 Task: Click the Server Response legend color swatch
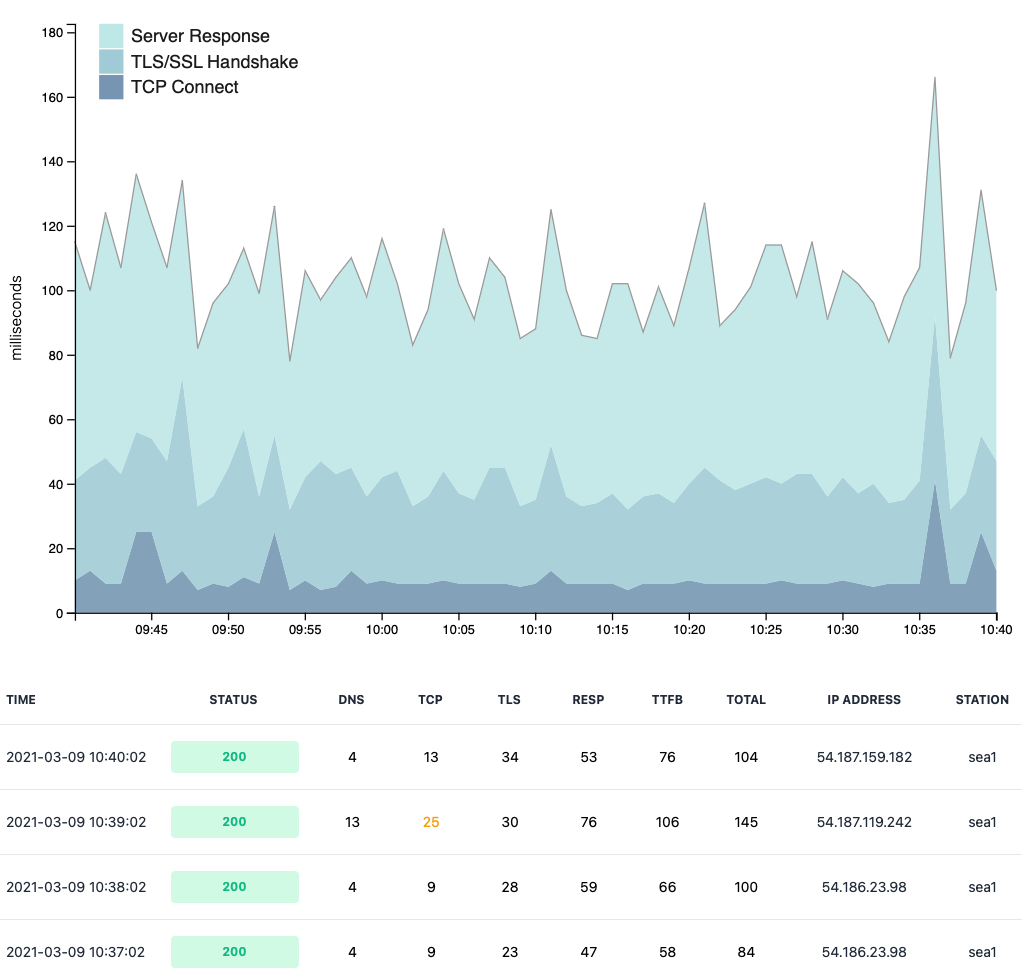tap(111, 36)
